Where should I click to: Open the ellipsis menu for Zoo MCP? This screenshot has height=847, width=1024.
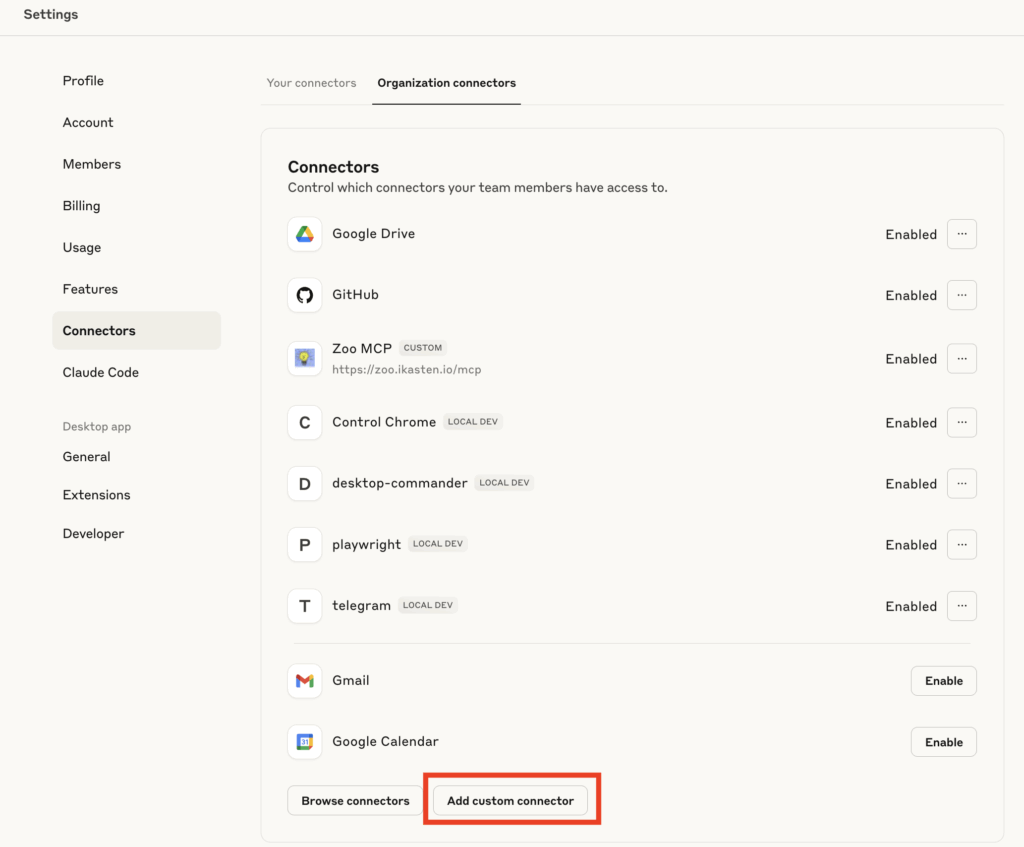click(x=961, y=358)
